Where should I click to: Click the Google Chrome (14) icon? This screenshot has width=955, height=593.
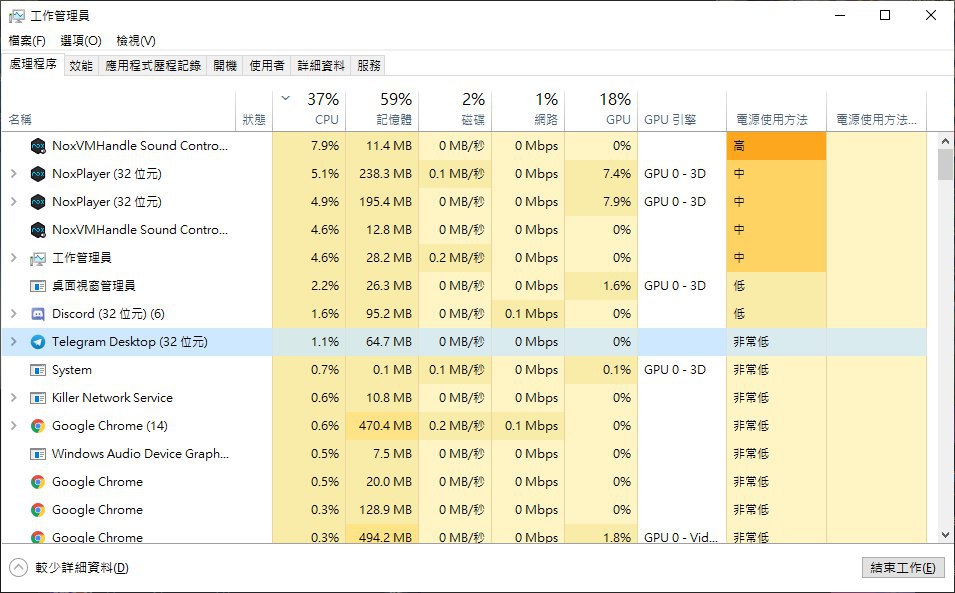38,426
